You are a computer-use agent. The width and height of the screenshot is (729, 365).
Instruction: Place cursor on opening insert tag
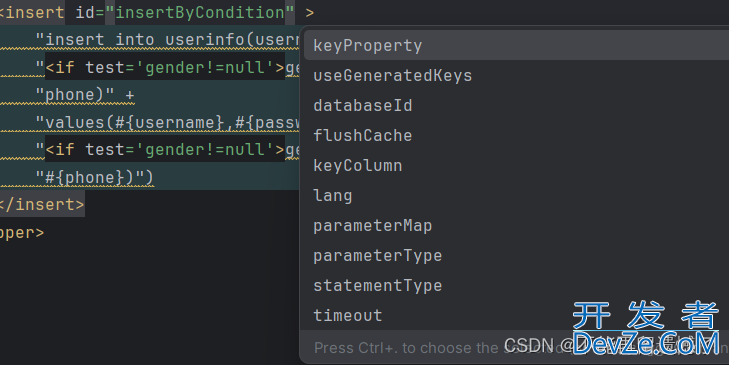pyautogui.click(x=32, y=13)
